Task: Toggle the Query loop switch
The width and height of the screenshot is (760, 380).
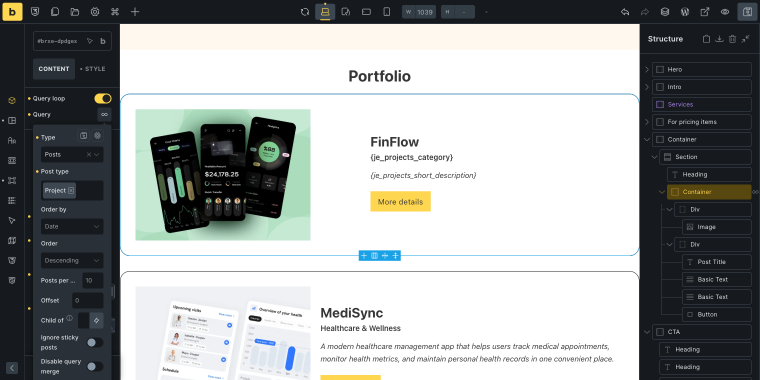Action: (x=103, y=98)
